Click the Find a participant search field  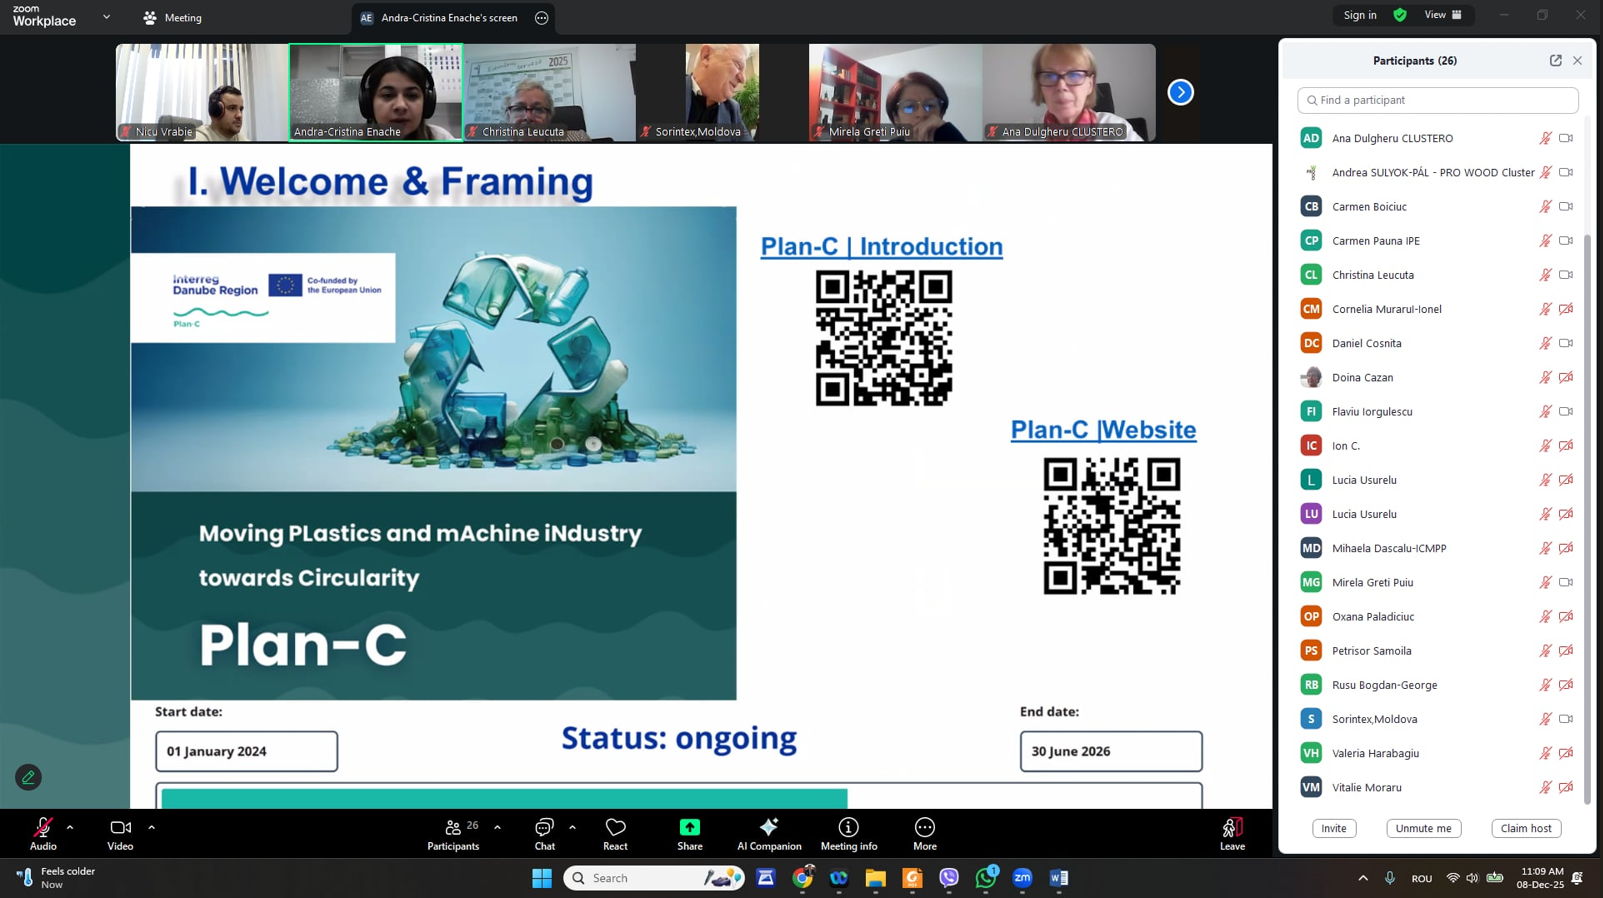click(x=1437, y=100)
